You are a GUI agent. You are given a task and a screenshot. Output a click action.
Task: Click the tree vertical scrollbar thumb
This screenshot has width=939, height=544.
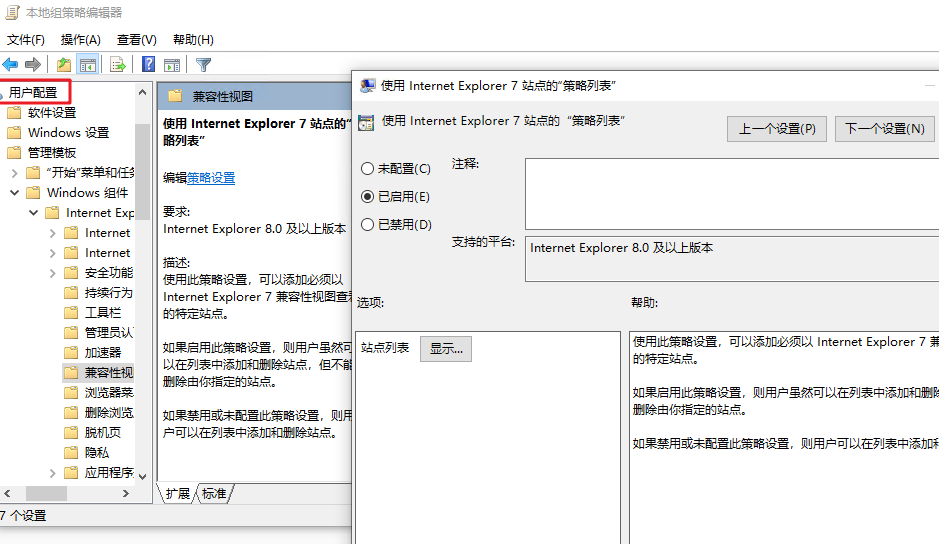click(142, 172)
